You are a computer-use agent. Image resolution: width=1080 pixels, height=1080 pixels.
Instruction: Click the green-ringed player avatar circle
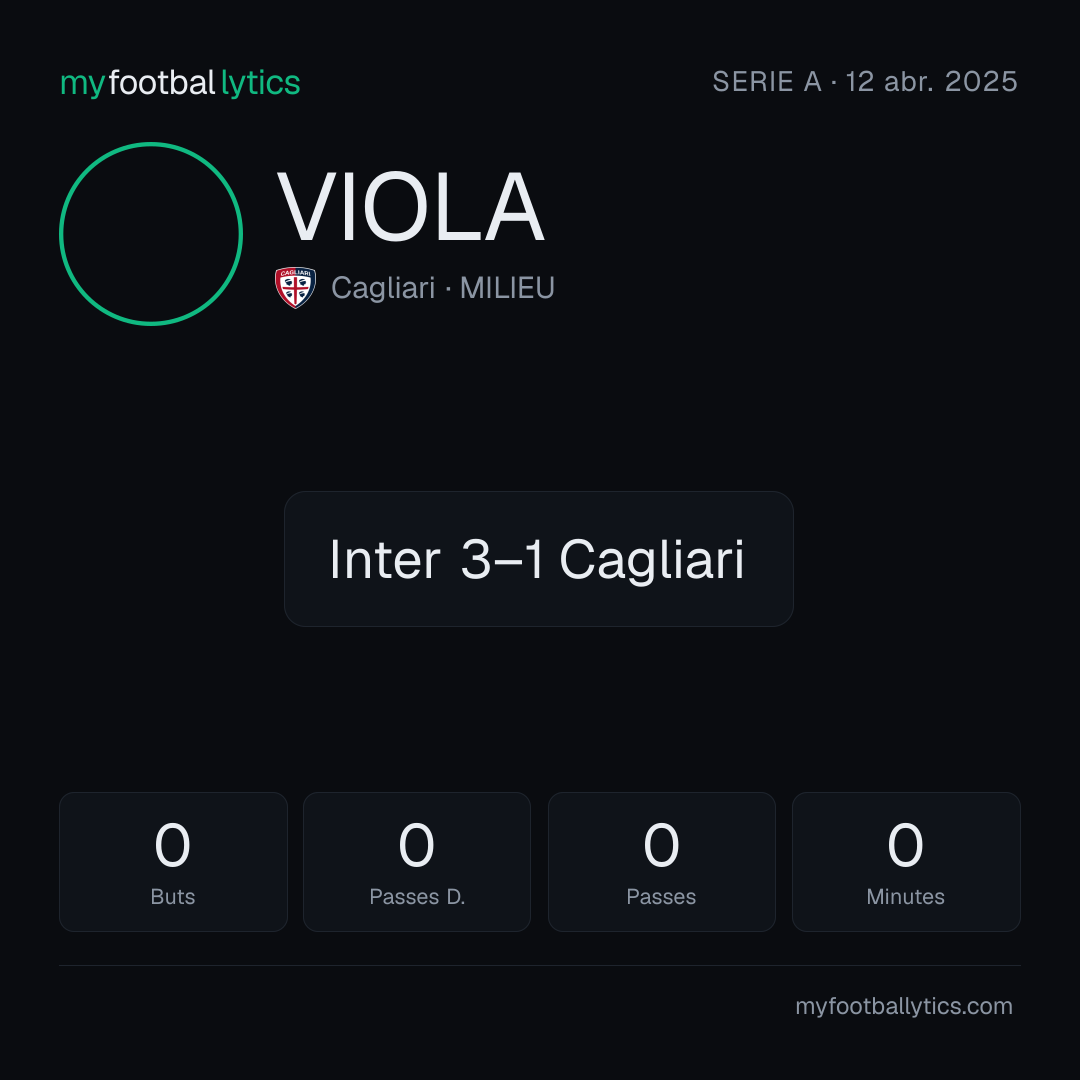tap(151, 234)
